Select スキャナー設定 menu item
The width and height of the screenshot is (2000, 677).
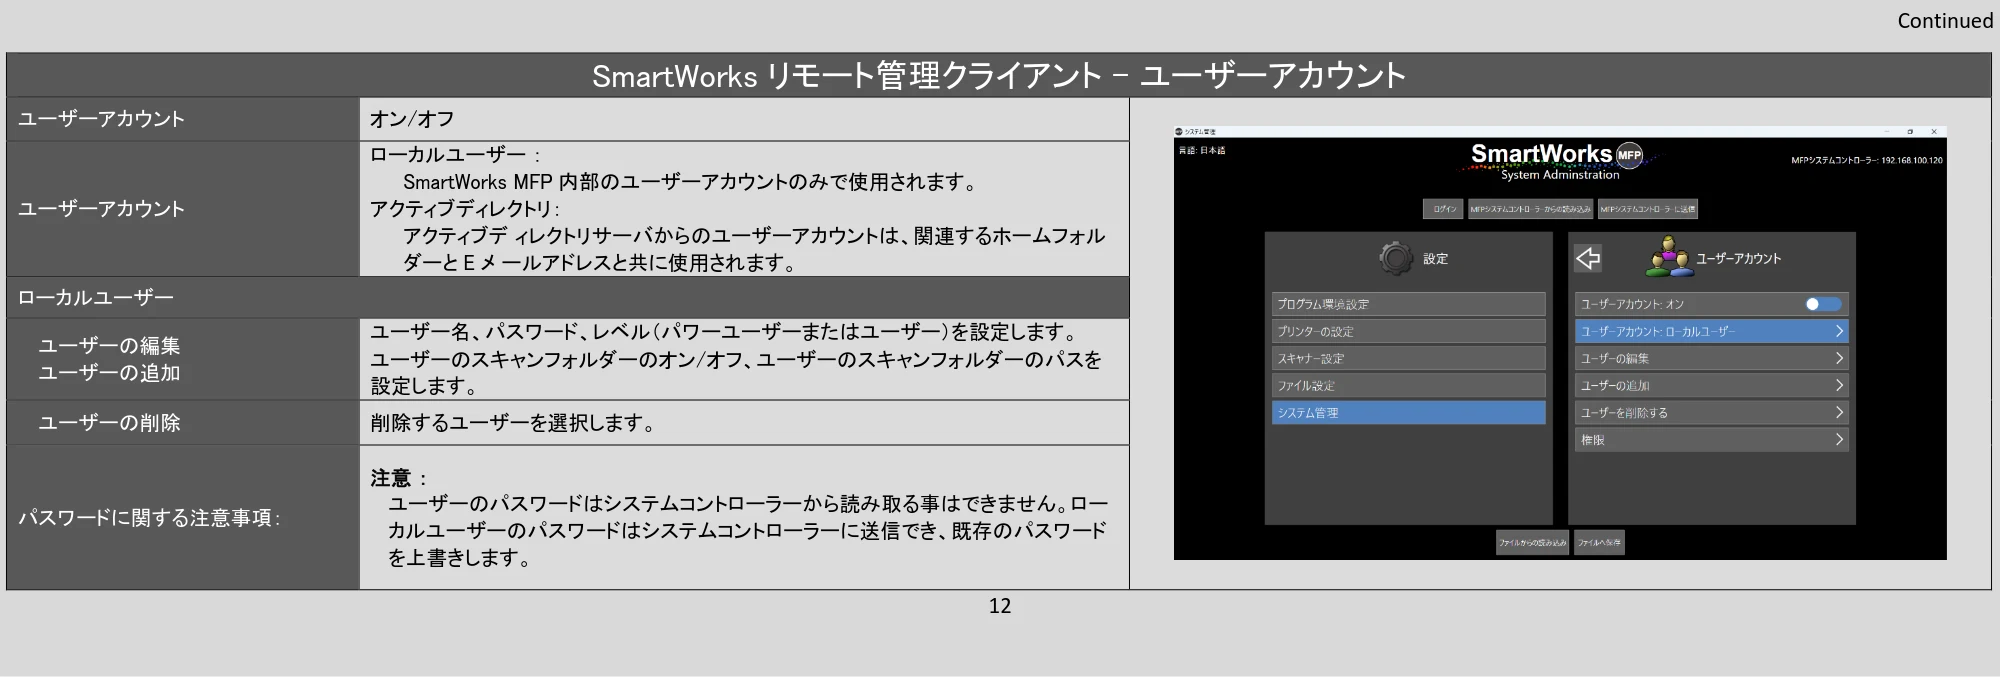(x=1408, y=358)
